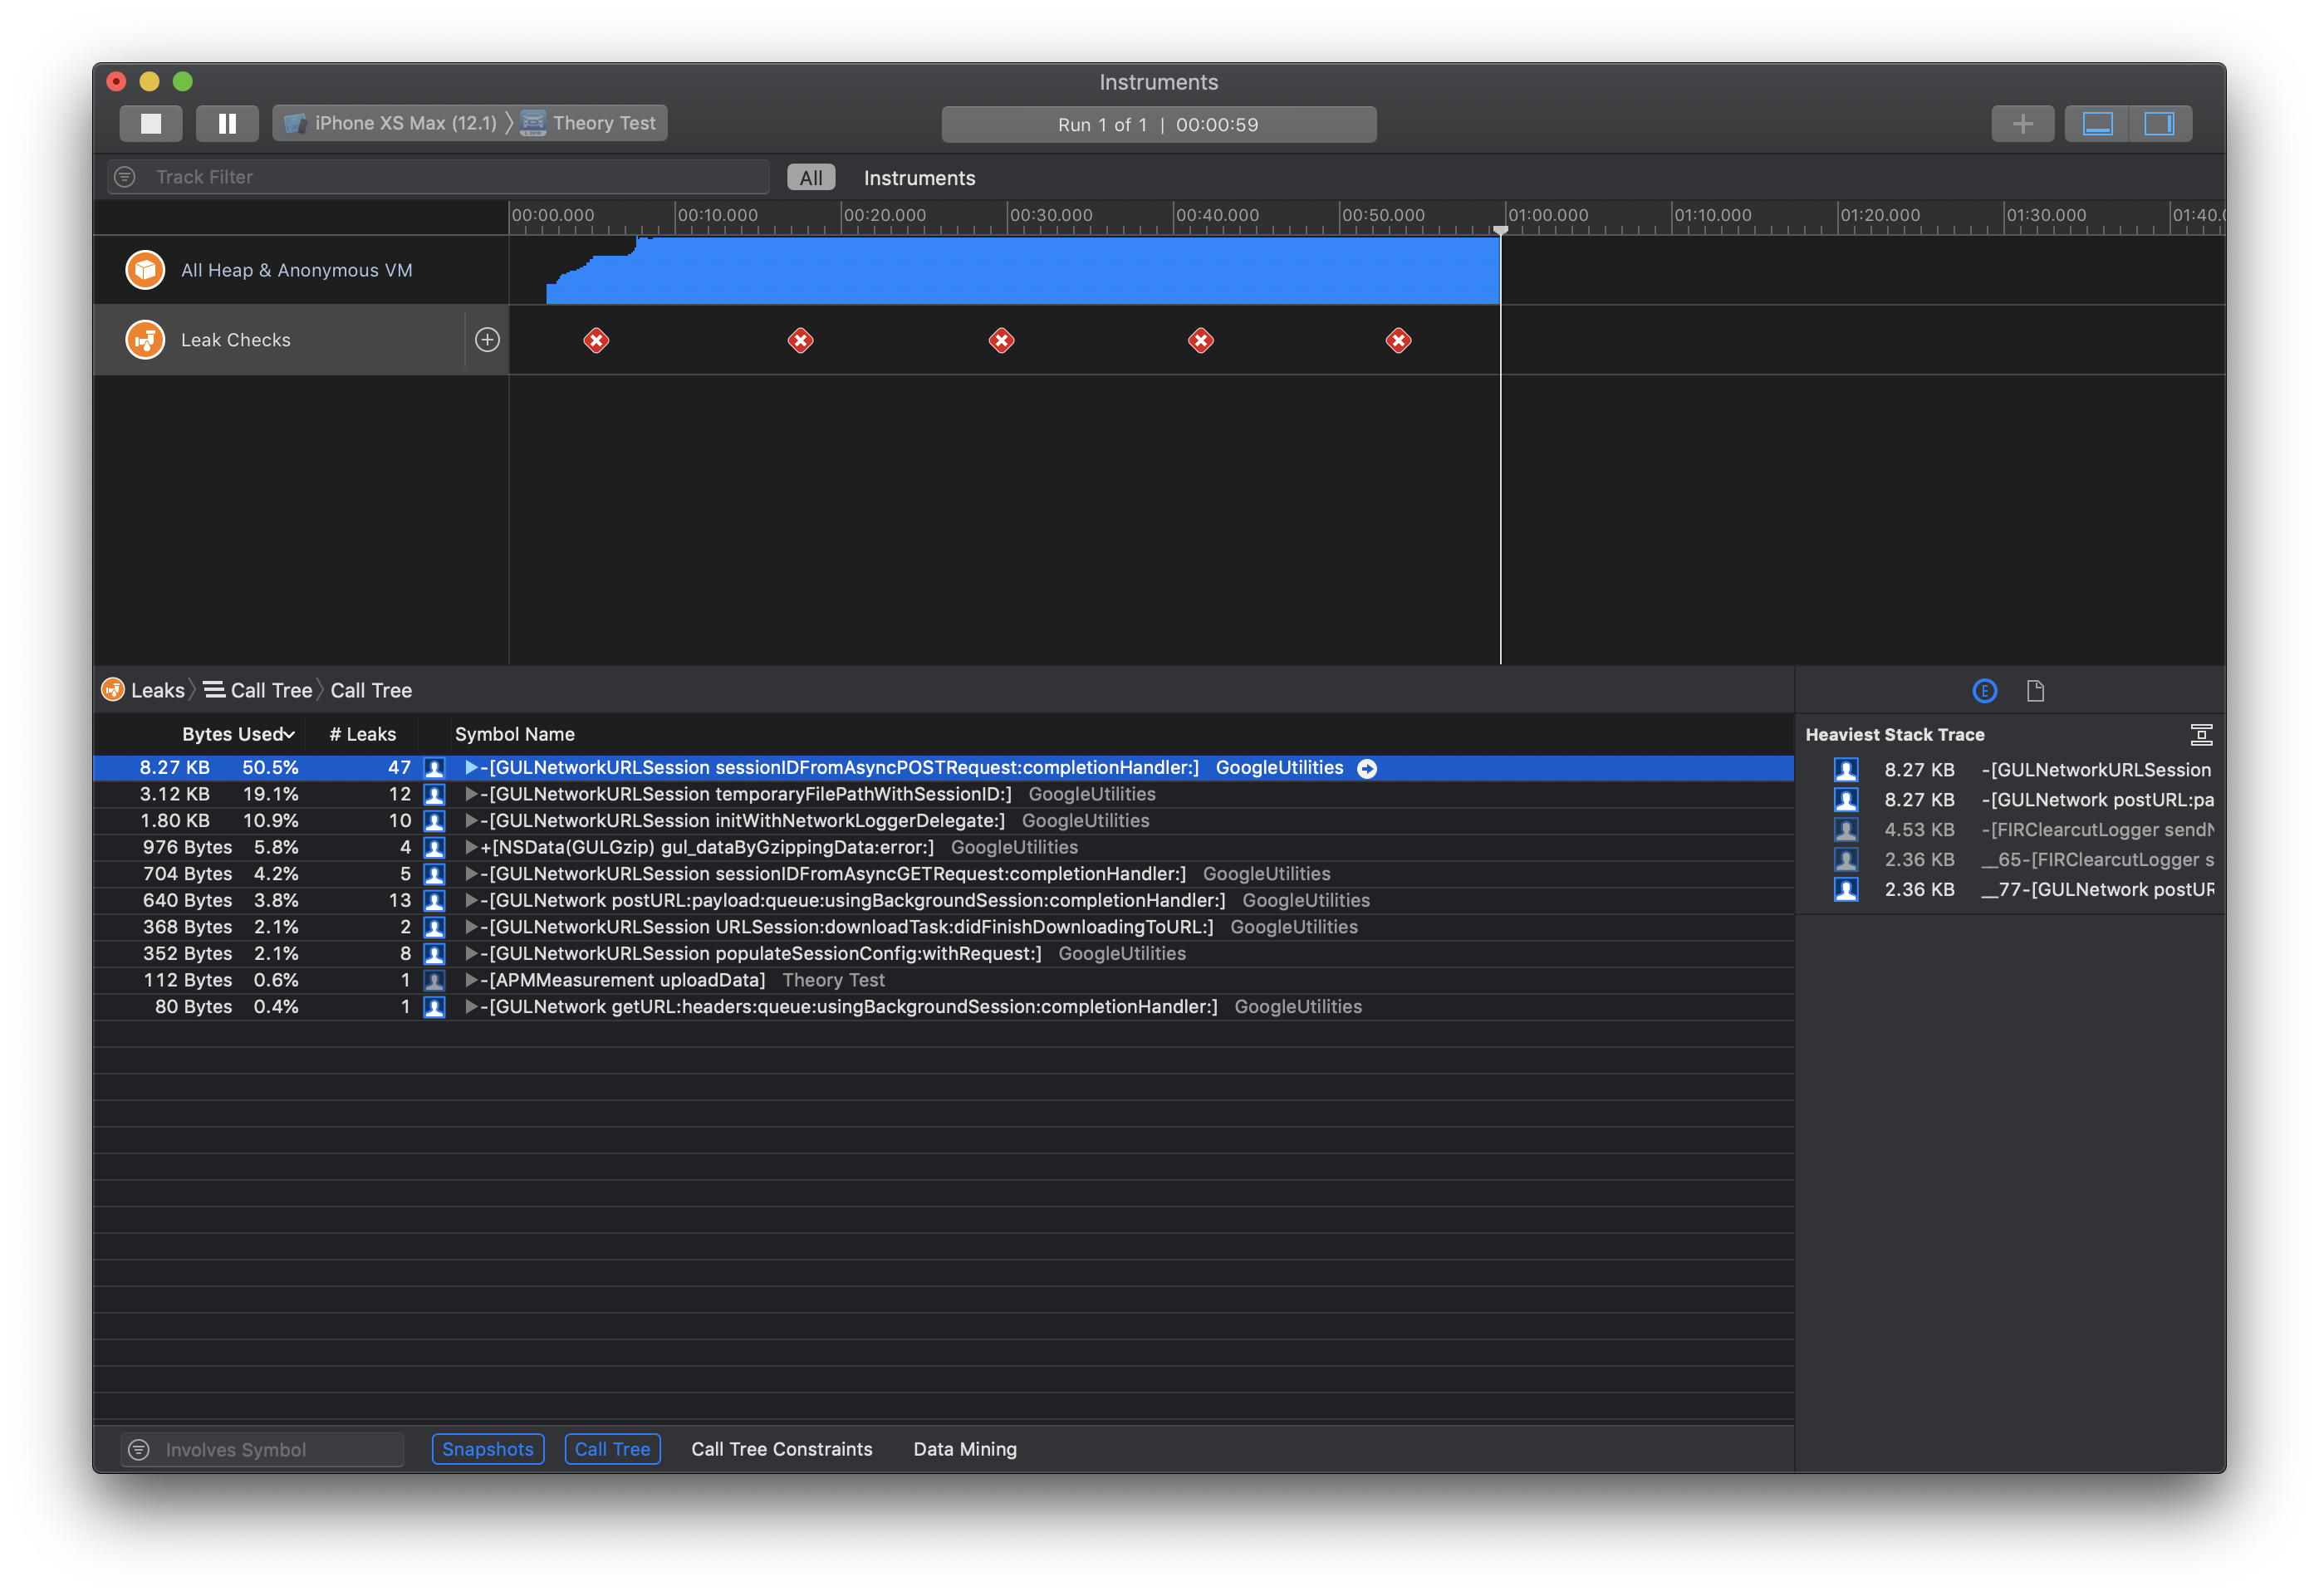Expand the gul_dataByGzippingData row
Viewport: 2319px width, 1596px height.
coord(471,847)
